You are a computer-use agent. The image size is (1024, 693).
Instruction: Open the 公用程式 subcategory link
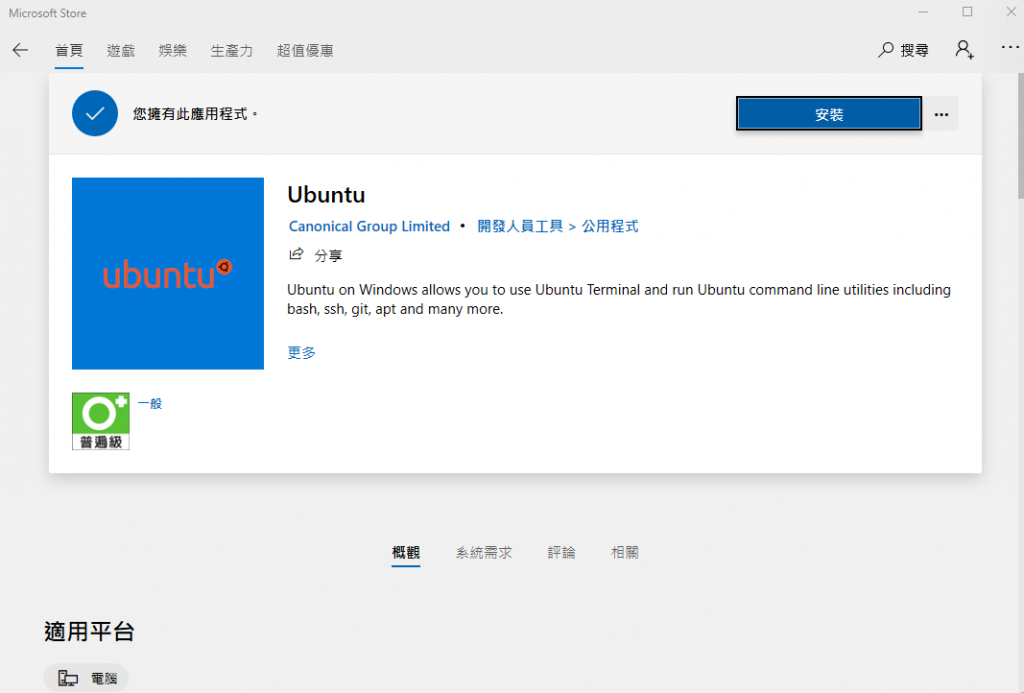click(x=610, y=226)
